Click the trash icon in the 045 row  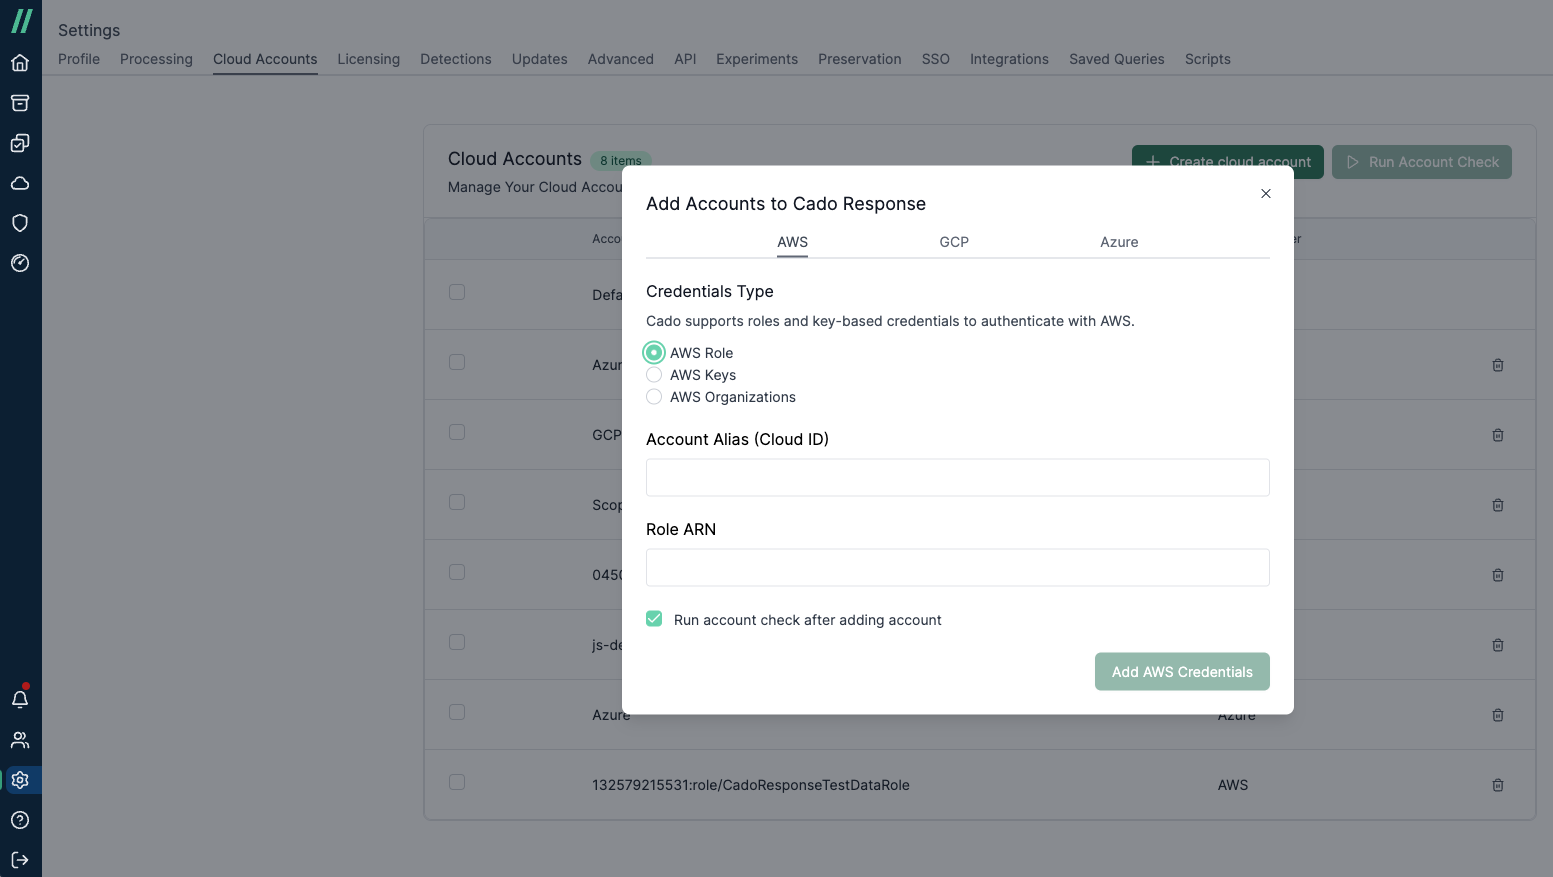[1498, 575]
